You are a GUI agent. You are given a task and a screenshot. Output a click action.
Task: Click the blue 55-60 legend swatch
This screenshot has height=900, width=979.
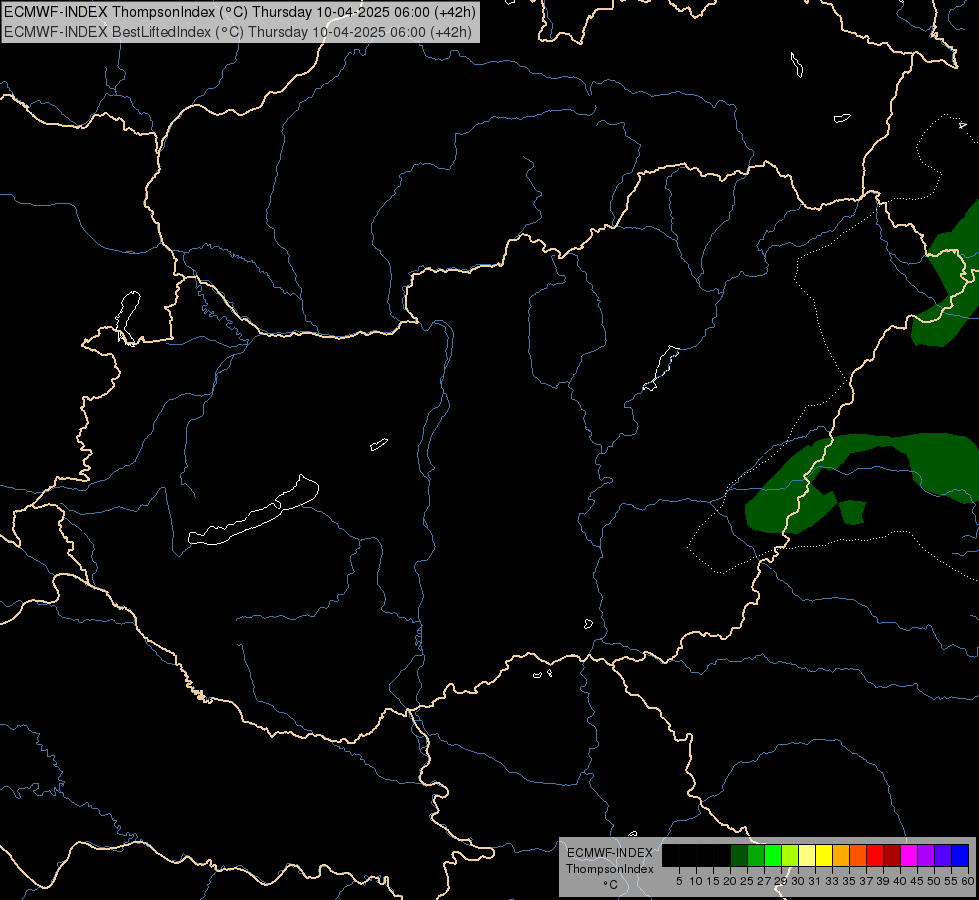click(960, 855)
